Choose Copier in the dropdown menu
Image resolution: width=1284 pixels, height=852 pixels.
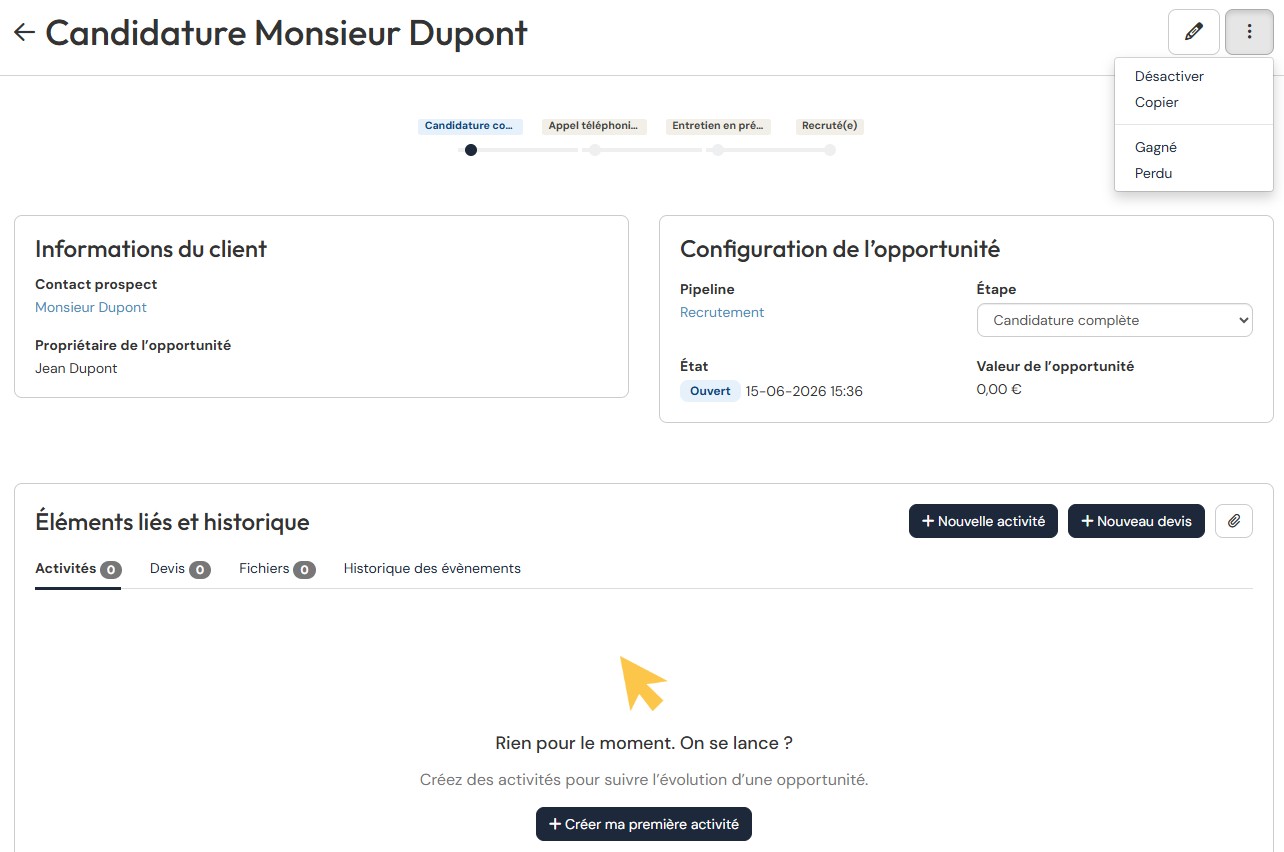pos(1156,102)
